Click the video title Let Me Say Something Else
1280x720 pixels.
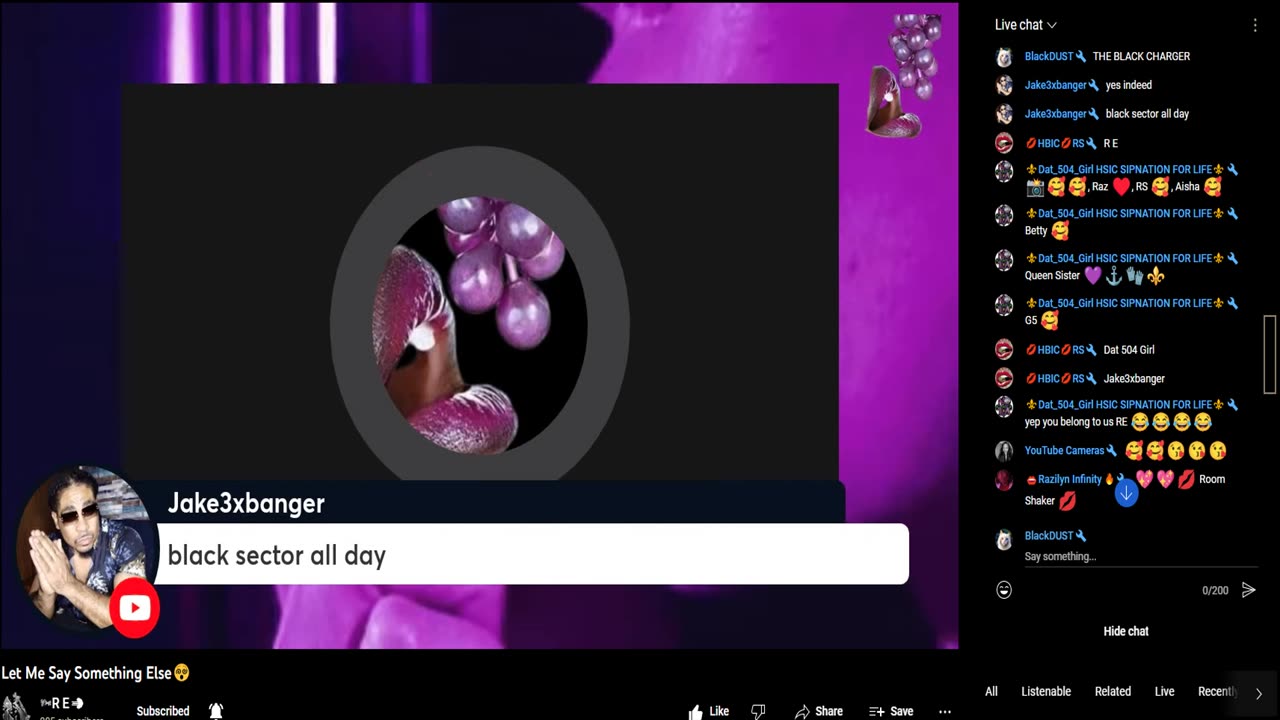point(96,673)
